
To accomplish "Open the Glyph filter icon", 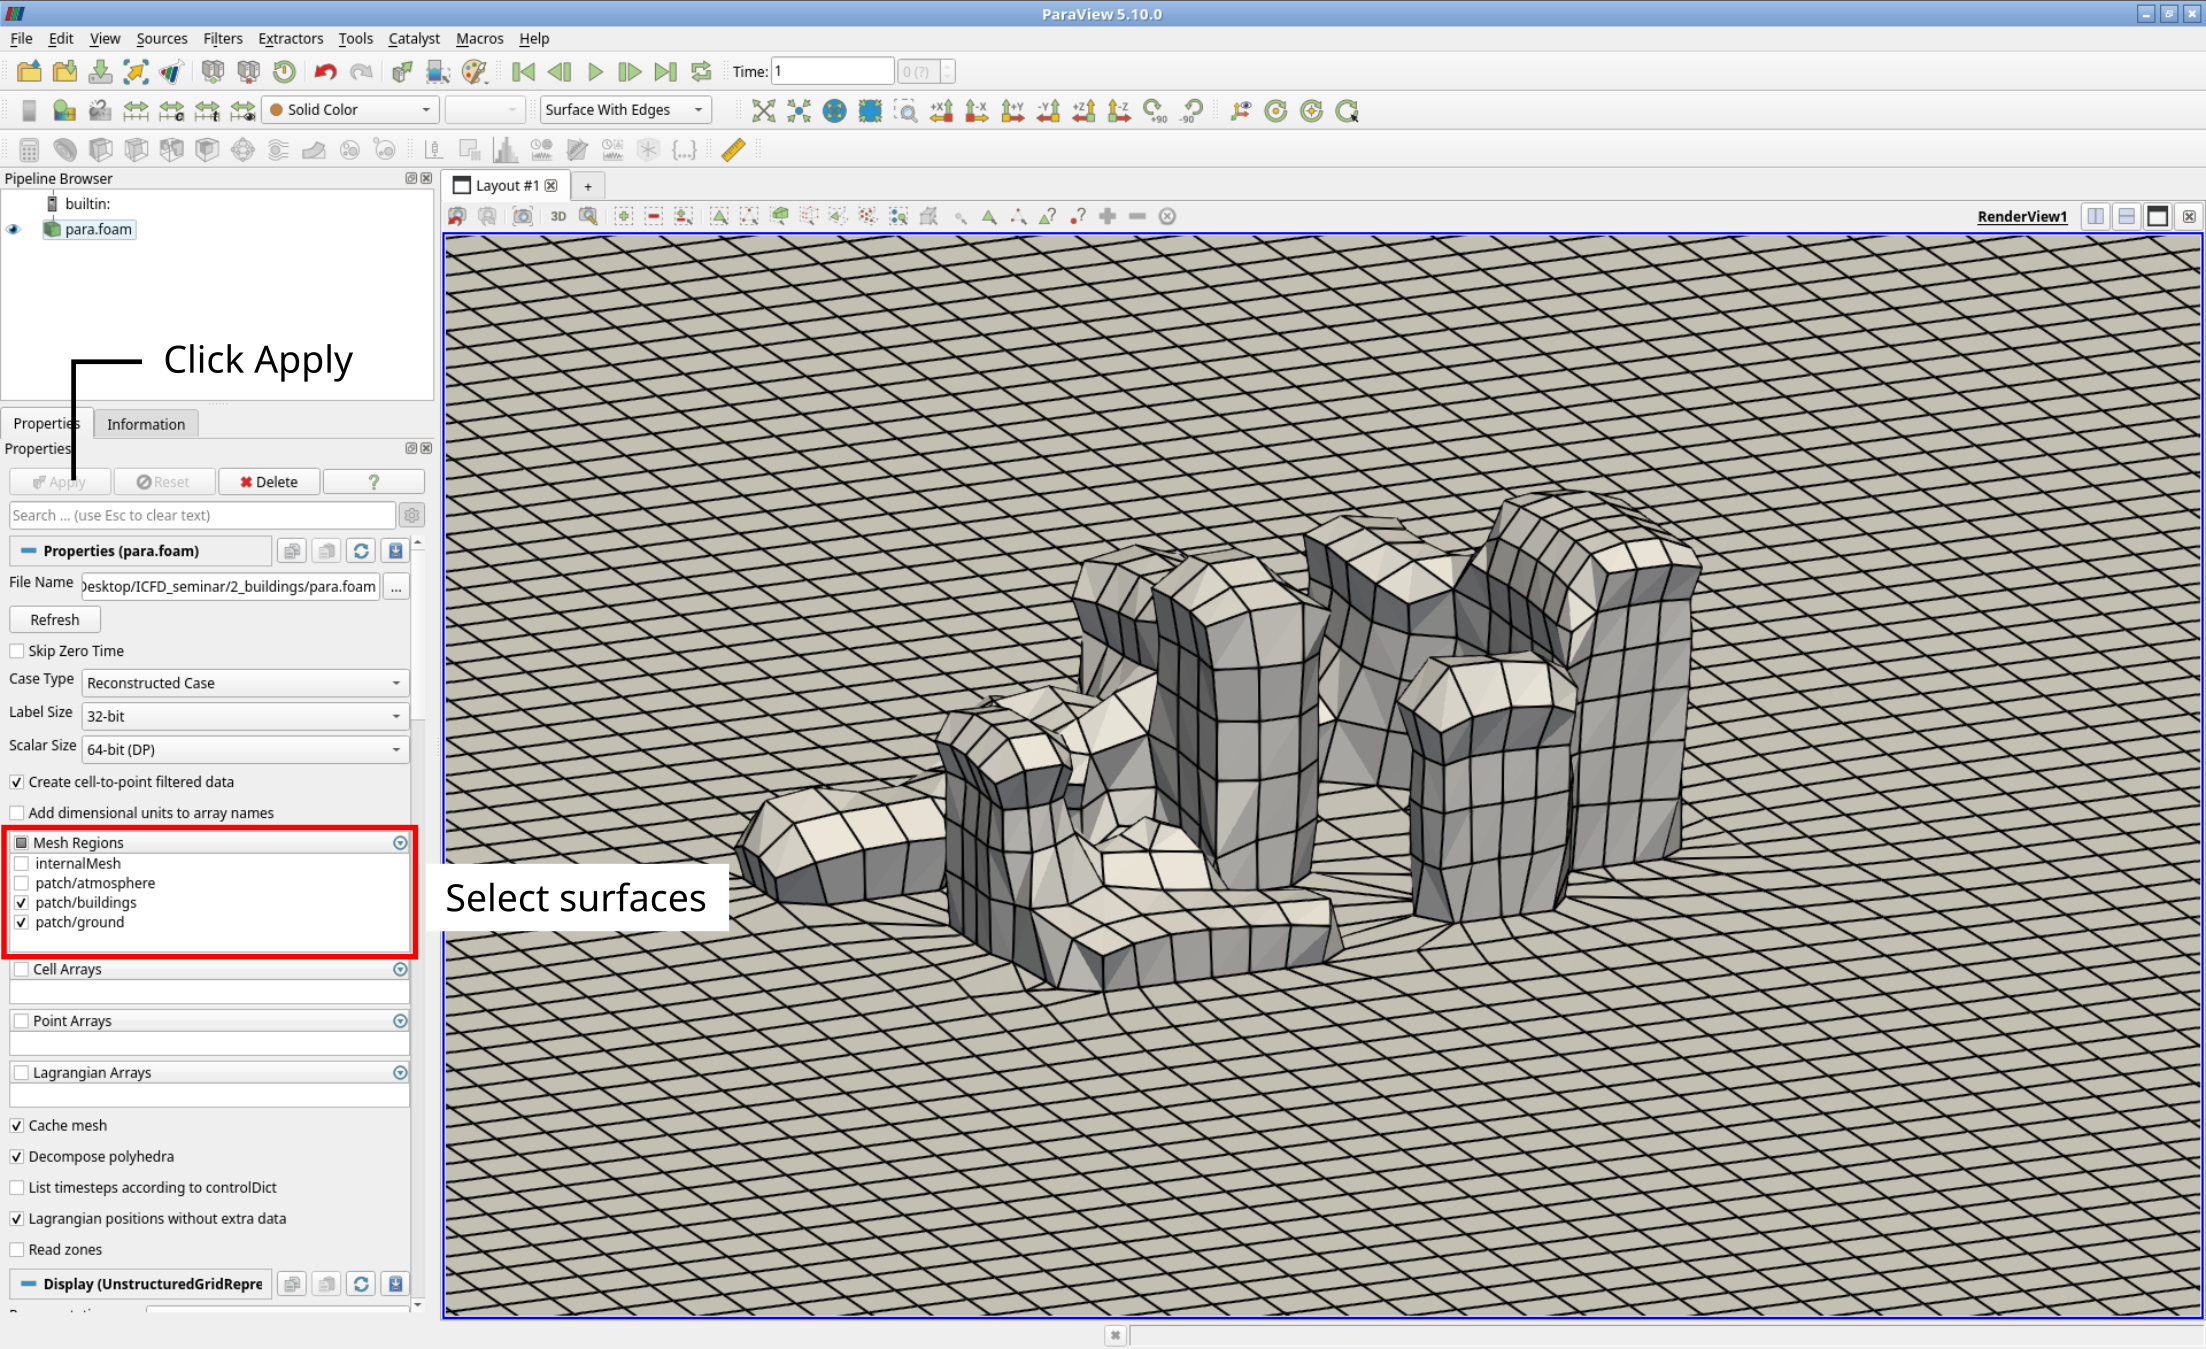I will (x=242, y=149).
